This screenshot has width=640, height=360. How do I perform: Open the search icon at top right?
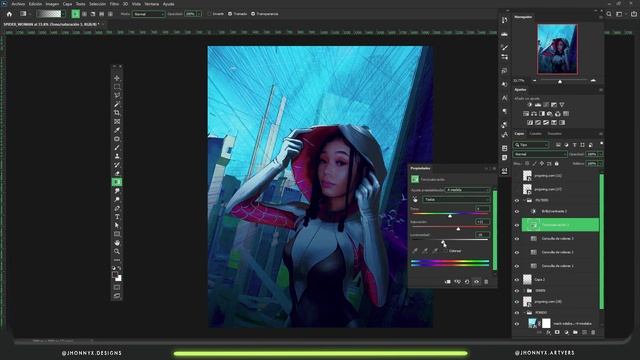coord(609,14)
